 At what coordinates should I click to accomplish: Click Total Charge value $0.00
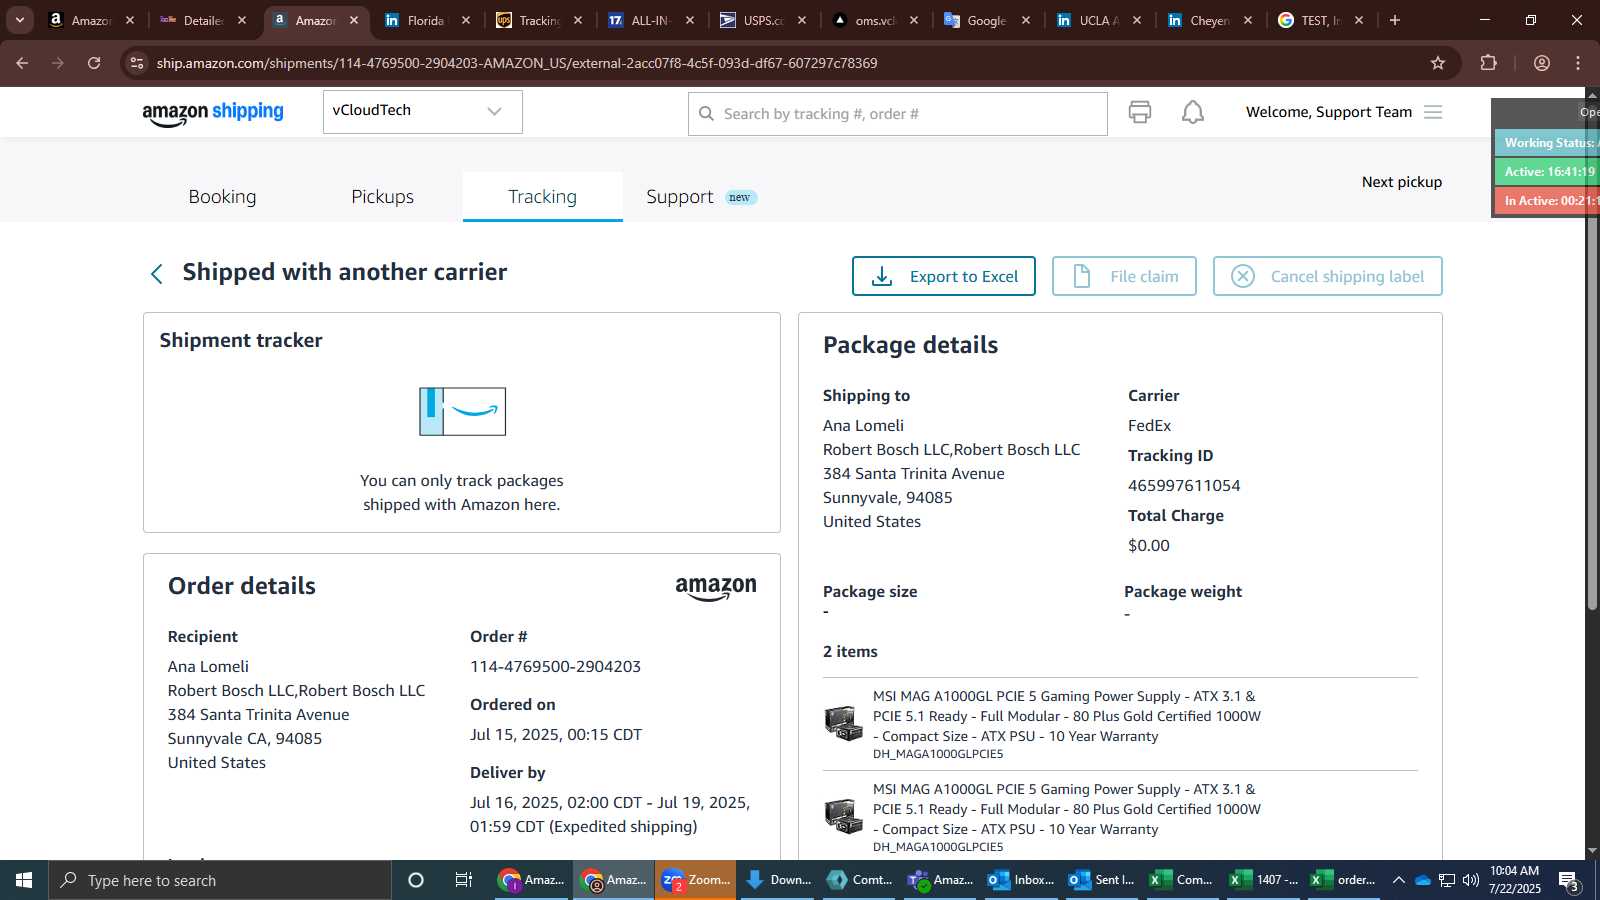coord(1148,545)
